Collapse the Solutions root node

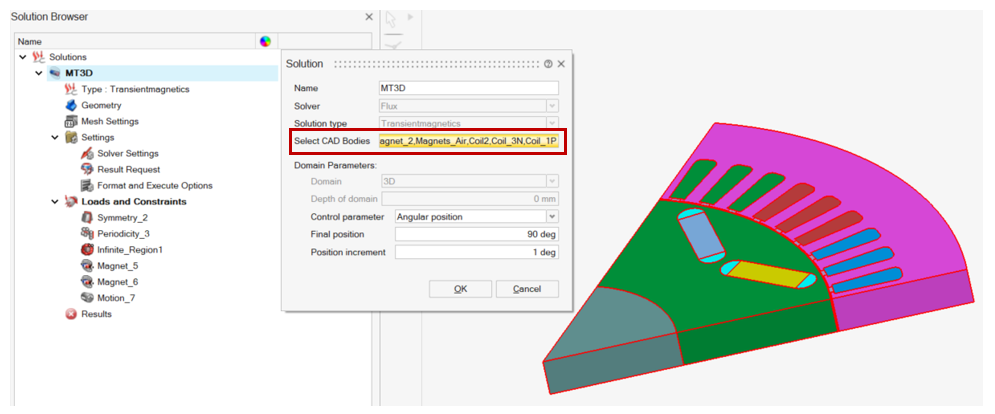pos(22,57)
